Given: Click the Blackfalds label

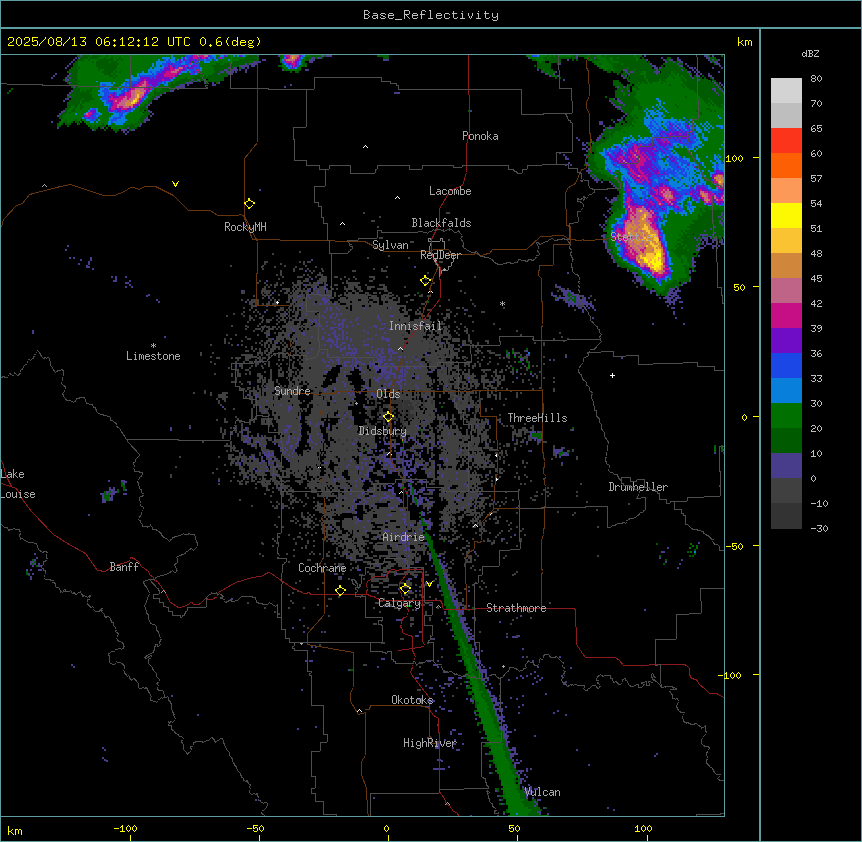Looking at the screenshot, I should click(441, 223).
